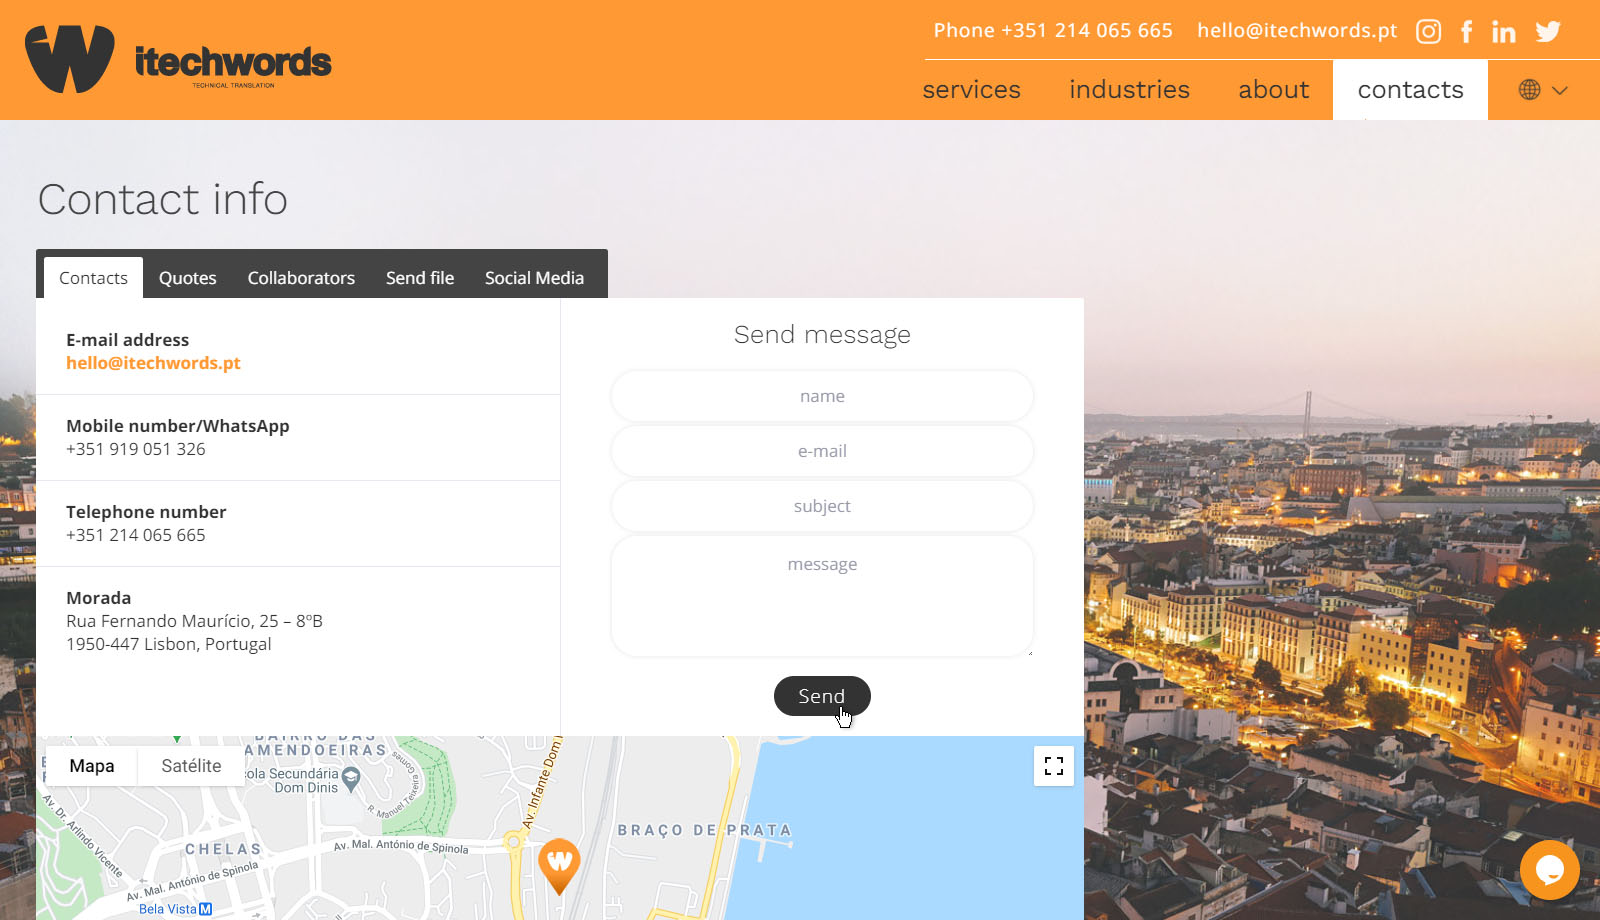Switch map to Satélite view
Image resolution: width=1600 pixels, height=920 pixels.
coord(191,766)
